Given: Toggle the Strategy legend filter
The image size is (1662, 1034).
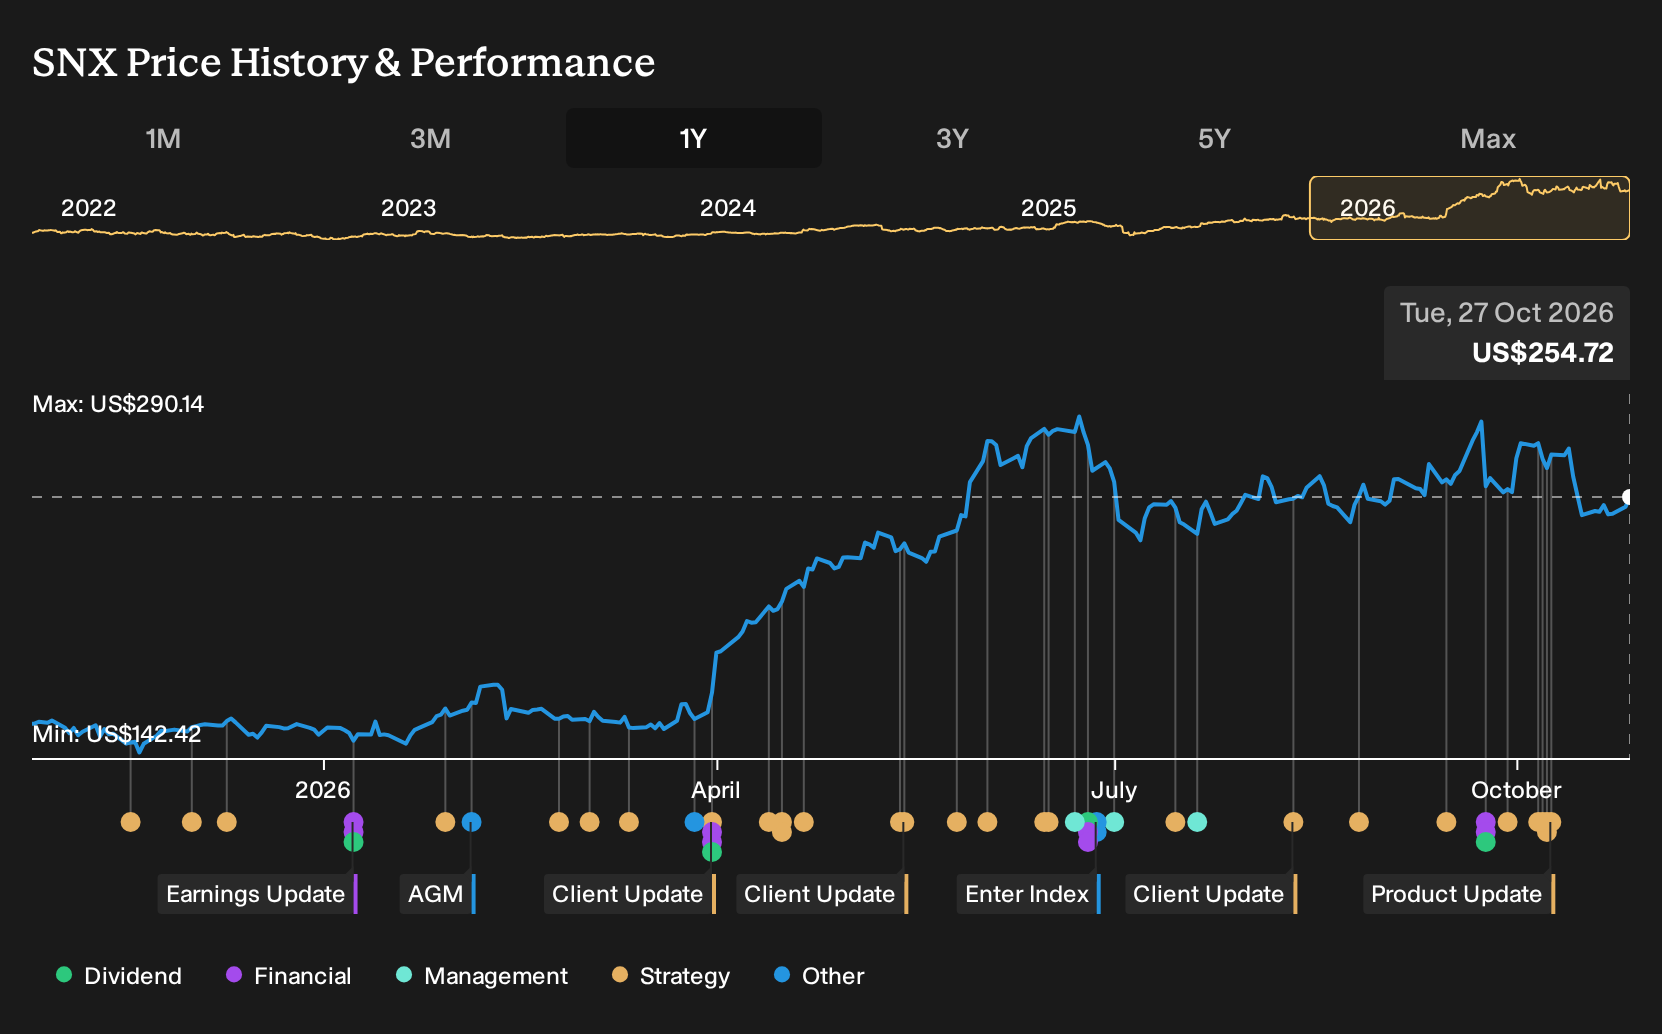Looking at the screenshot, I should (x=670, y=976).
